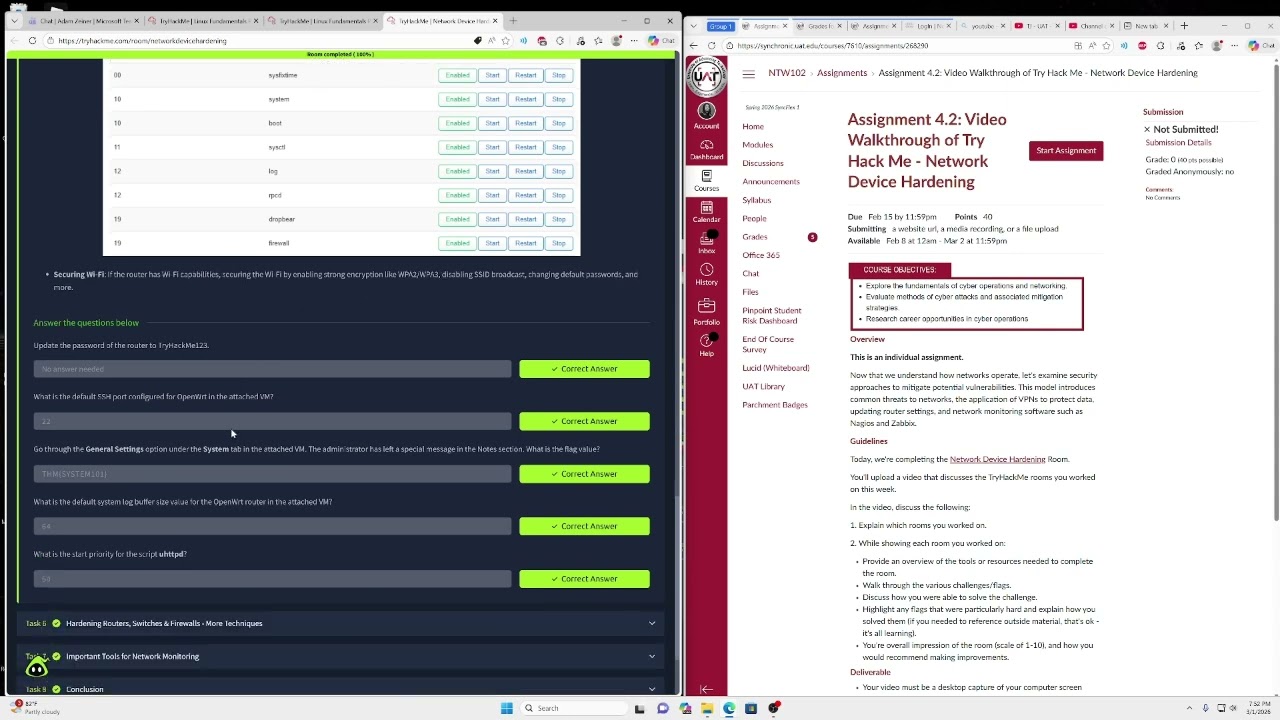1280x720 pixels.
Task: Start the log service
Action: pyautogui.click(x=492, y=171)
